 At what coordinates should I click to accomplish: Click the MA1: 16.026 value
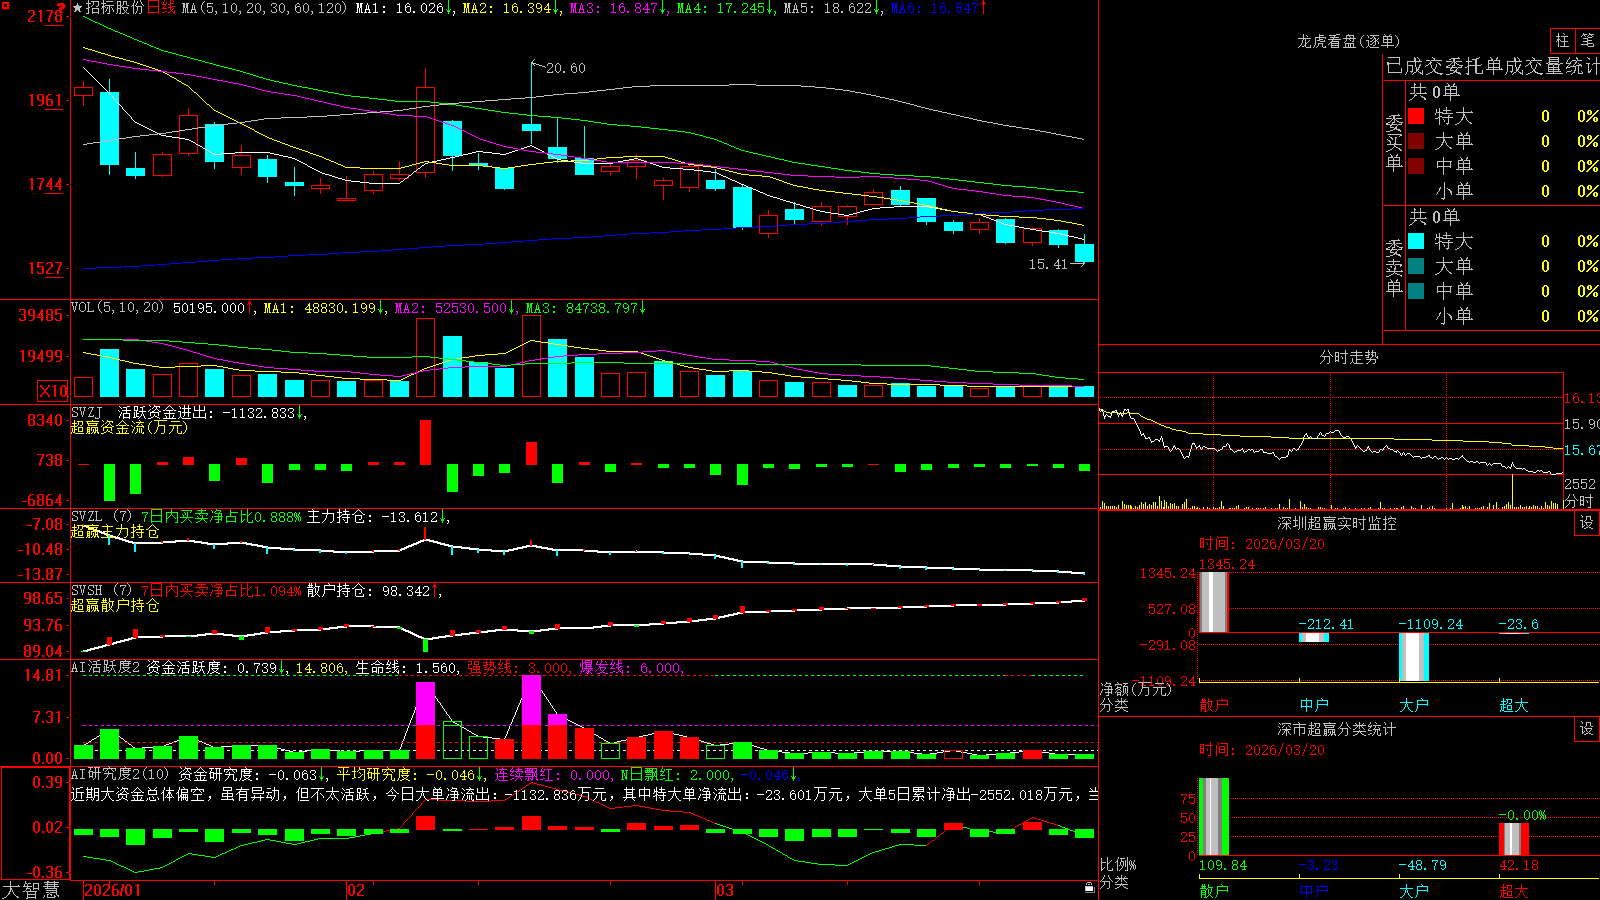(x=404, y=8)
